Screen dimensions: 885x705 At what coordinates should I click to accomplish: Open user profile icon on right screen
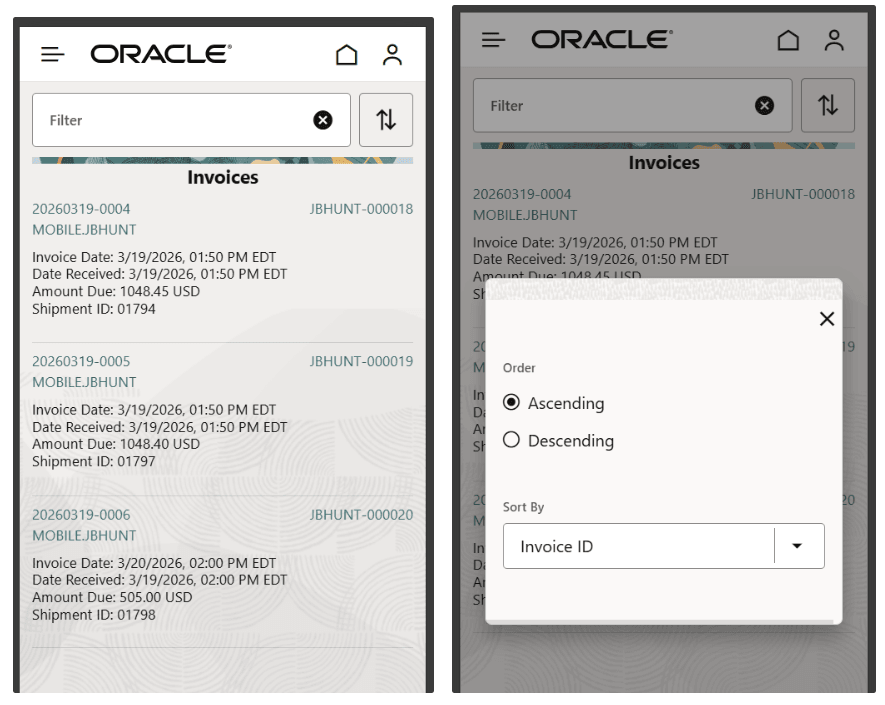click(834, 40)
